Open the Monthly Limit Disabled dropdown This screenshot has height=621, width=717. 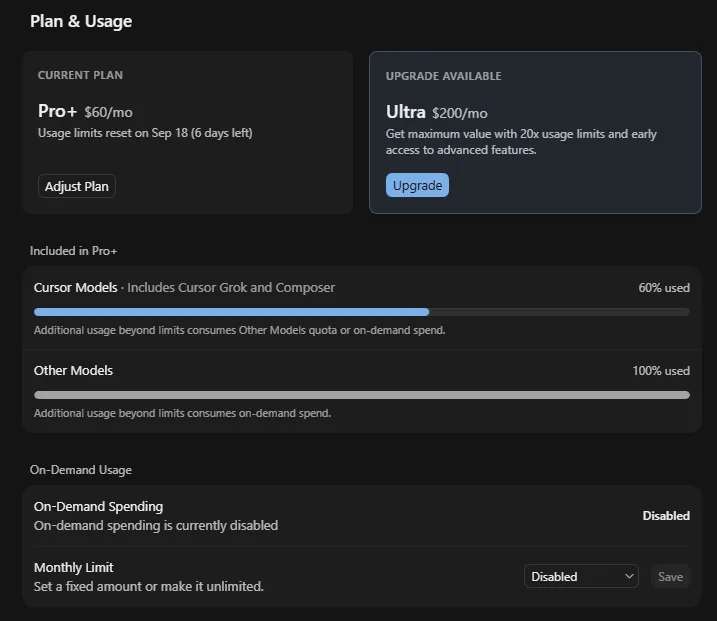581,576
